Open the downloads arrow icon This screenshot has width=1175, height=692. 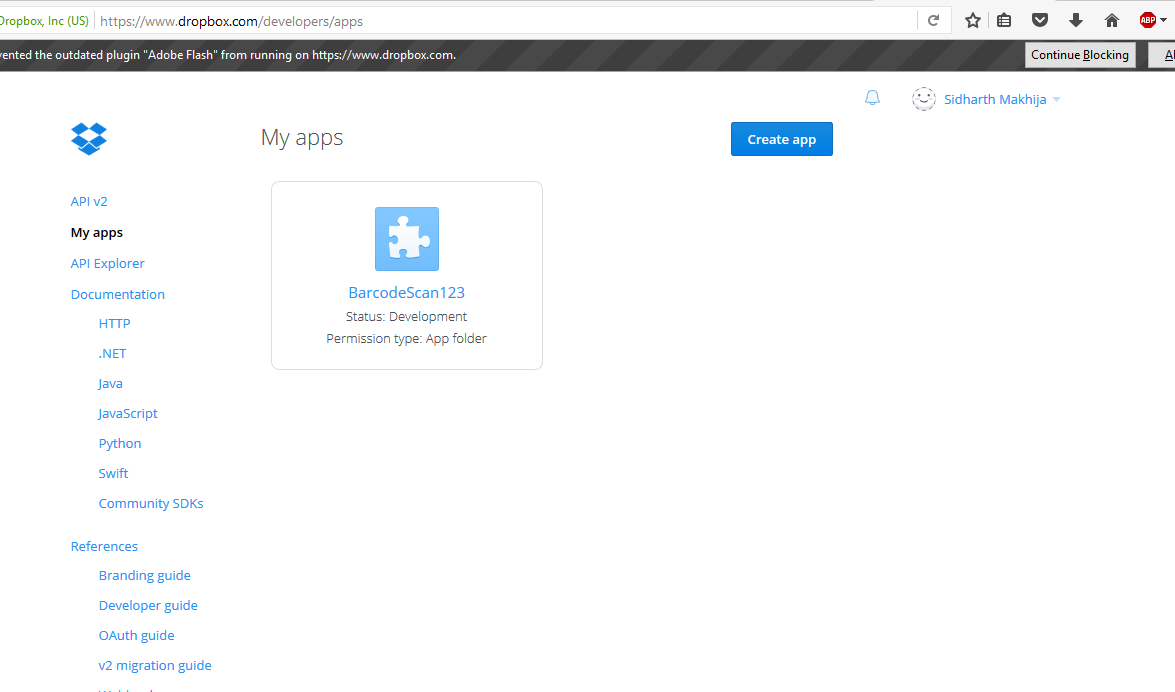(1075, 19)
